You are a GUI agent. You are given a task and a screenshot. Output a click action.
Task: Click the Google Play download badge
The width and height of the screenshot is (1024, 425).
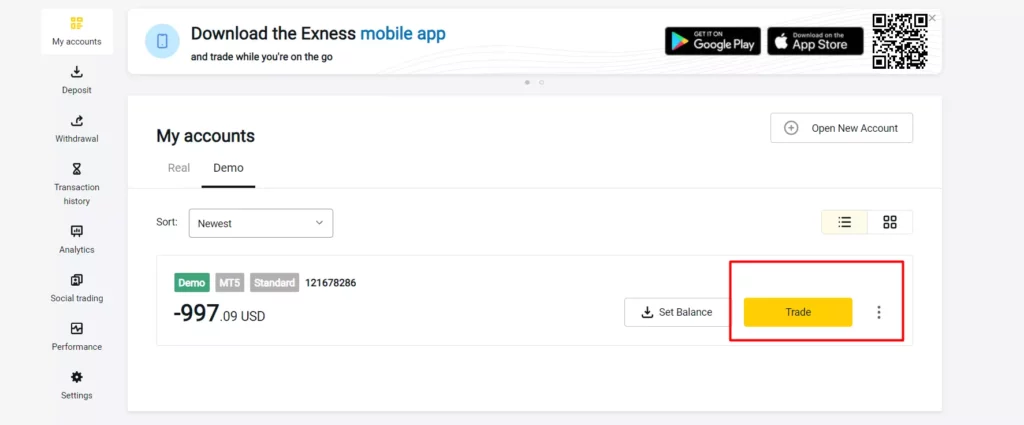coord(712,41)
